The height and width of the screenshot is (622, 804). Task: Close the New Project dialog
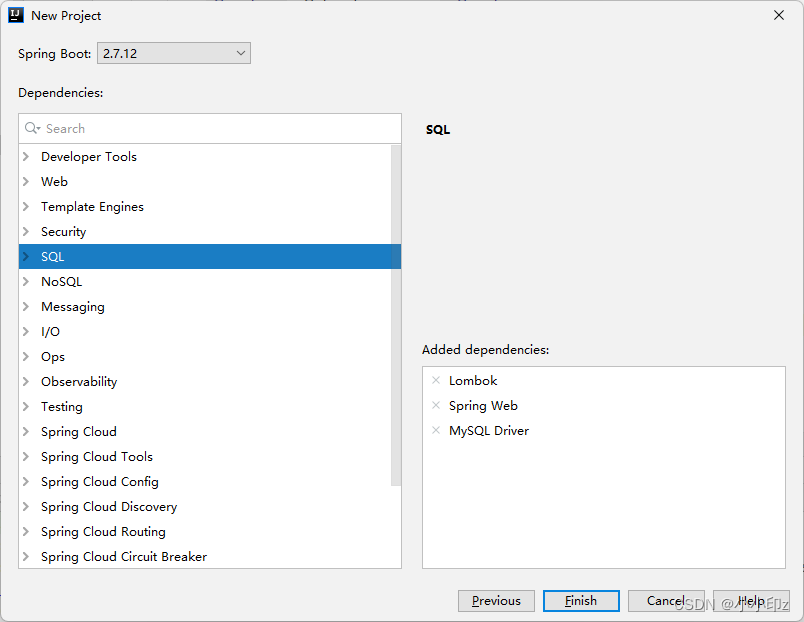(779, 15)
